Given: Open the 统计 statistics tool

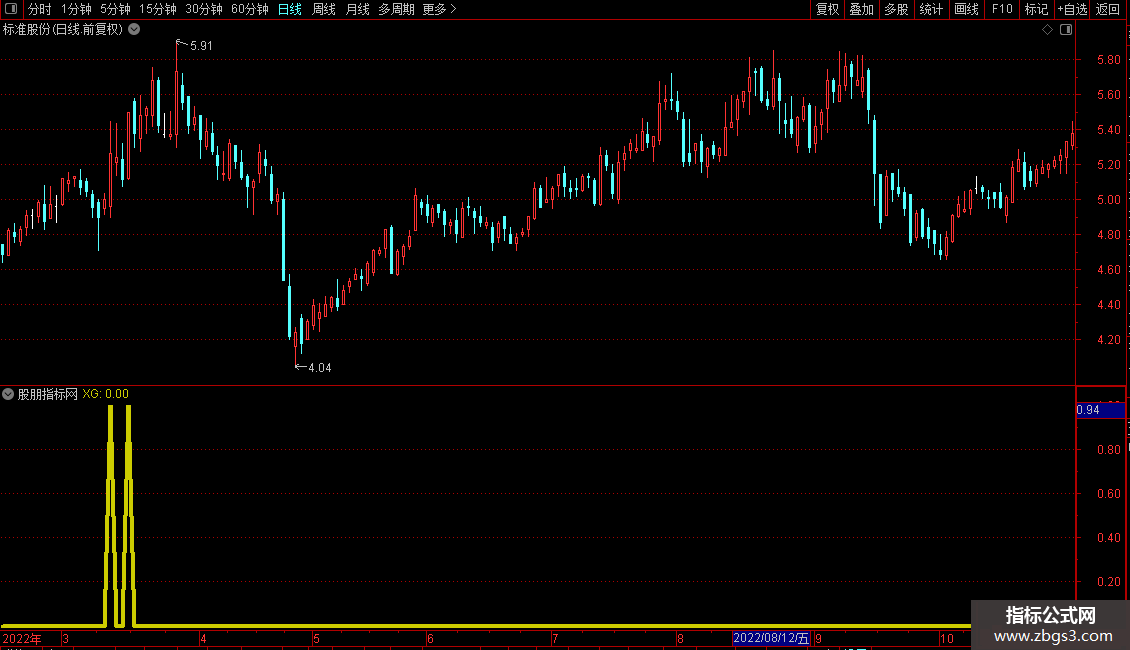Looking at the screenshot, I should [931, 9].
